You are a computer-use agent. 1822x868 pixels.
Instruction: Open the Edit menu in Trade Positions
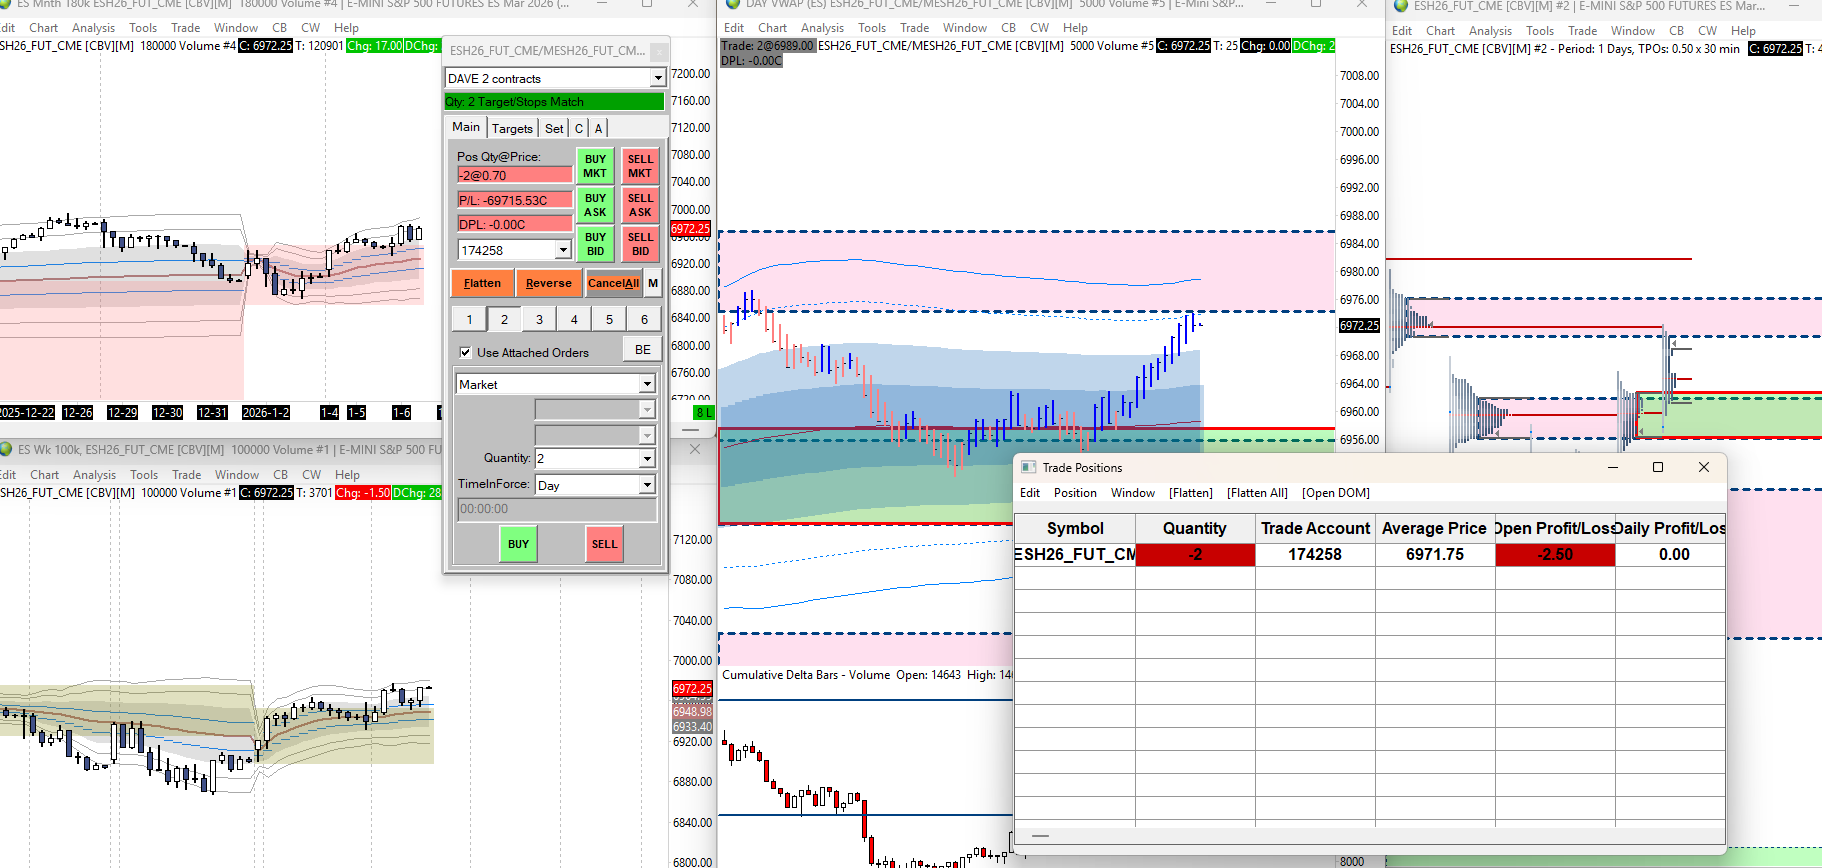point(1030,493)
